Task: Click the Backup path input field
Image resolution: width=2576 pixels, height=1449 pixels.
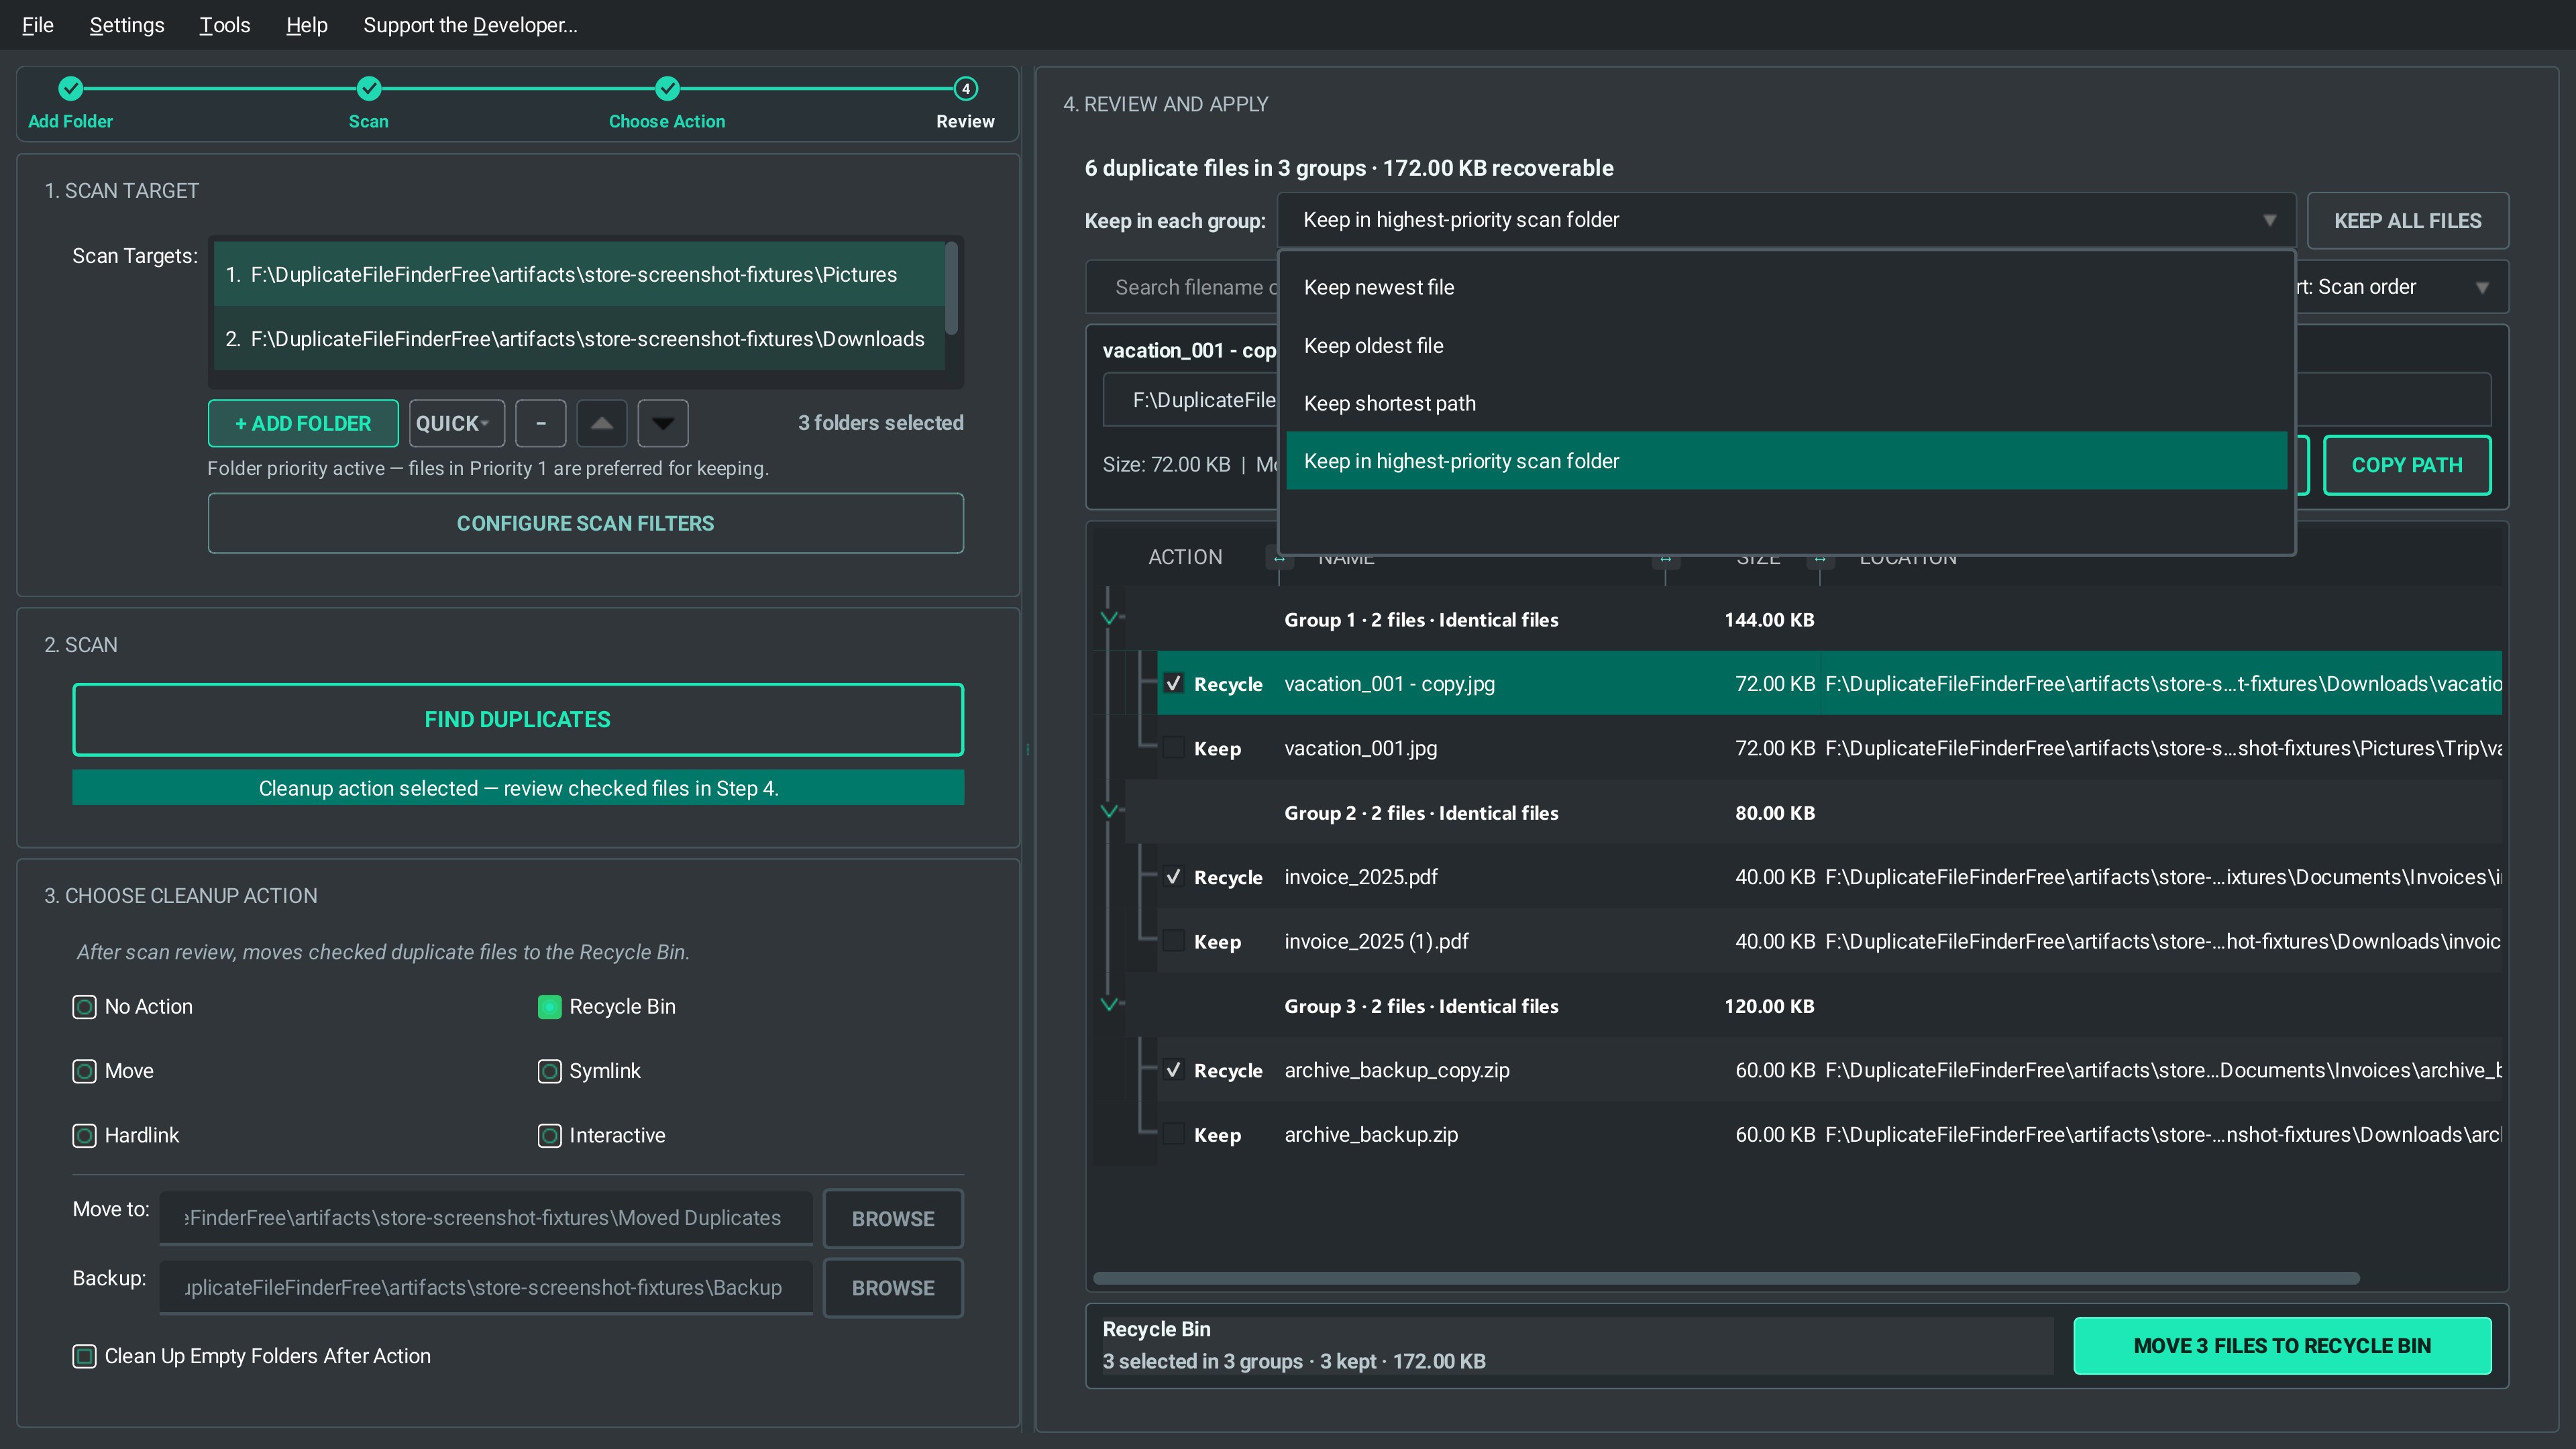Action: [486, 1287]
